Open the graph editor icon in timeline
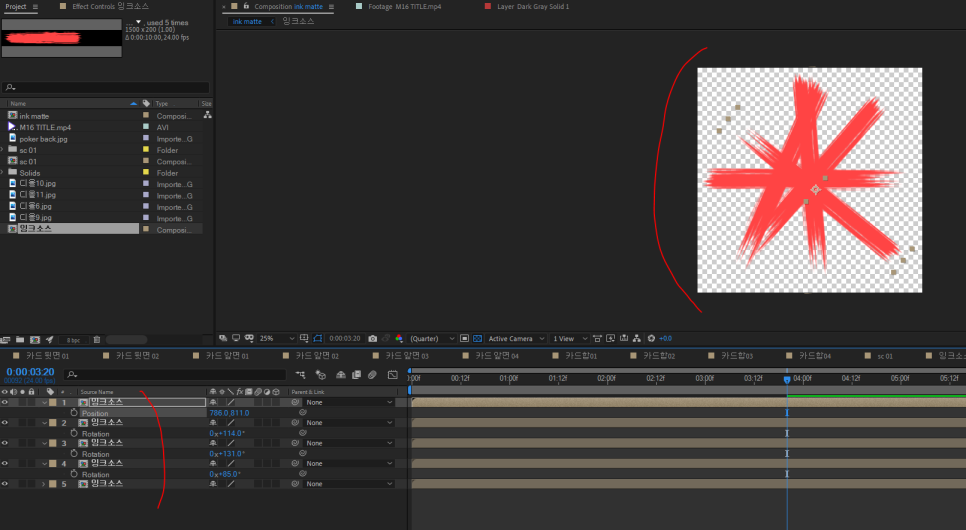The image size is (966, 530). click(x=392, y=374)
